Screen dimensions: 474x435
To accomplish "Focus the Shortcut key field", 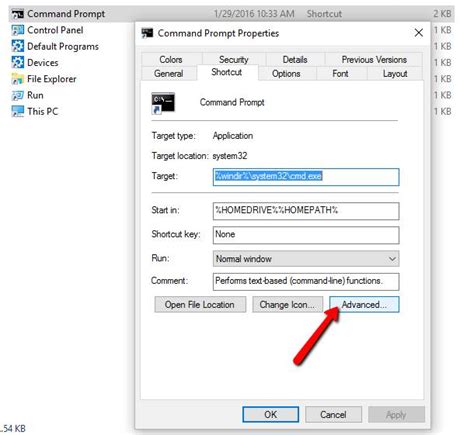I will coord(306,235).
